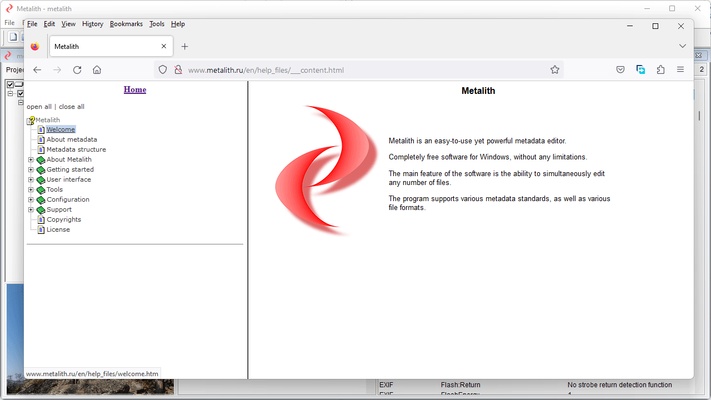Open the extensions puzzle-piece menu
The image size is (711, 400).
(x=661, y=70)
